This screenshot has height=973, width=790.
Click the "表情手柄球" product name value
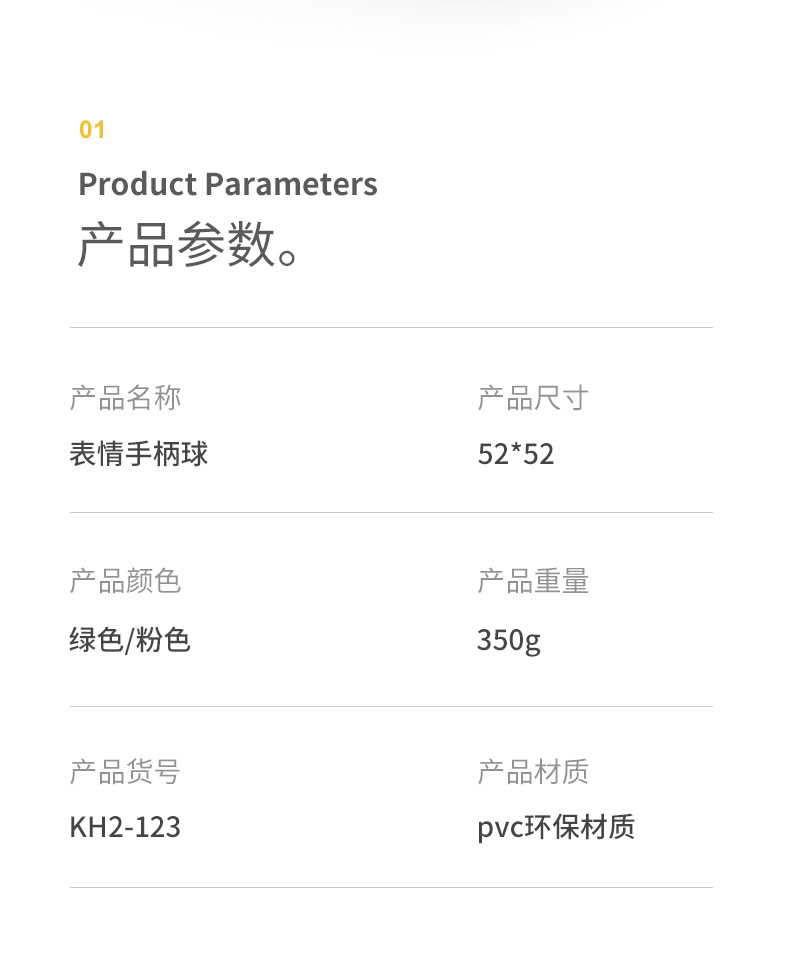139,454
